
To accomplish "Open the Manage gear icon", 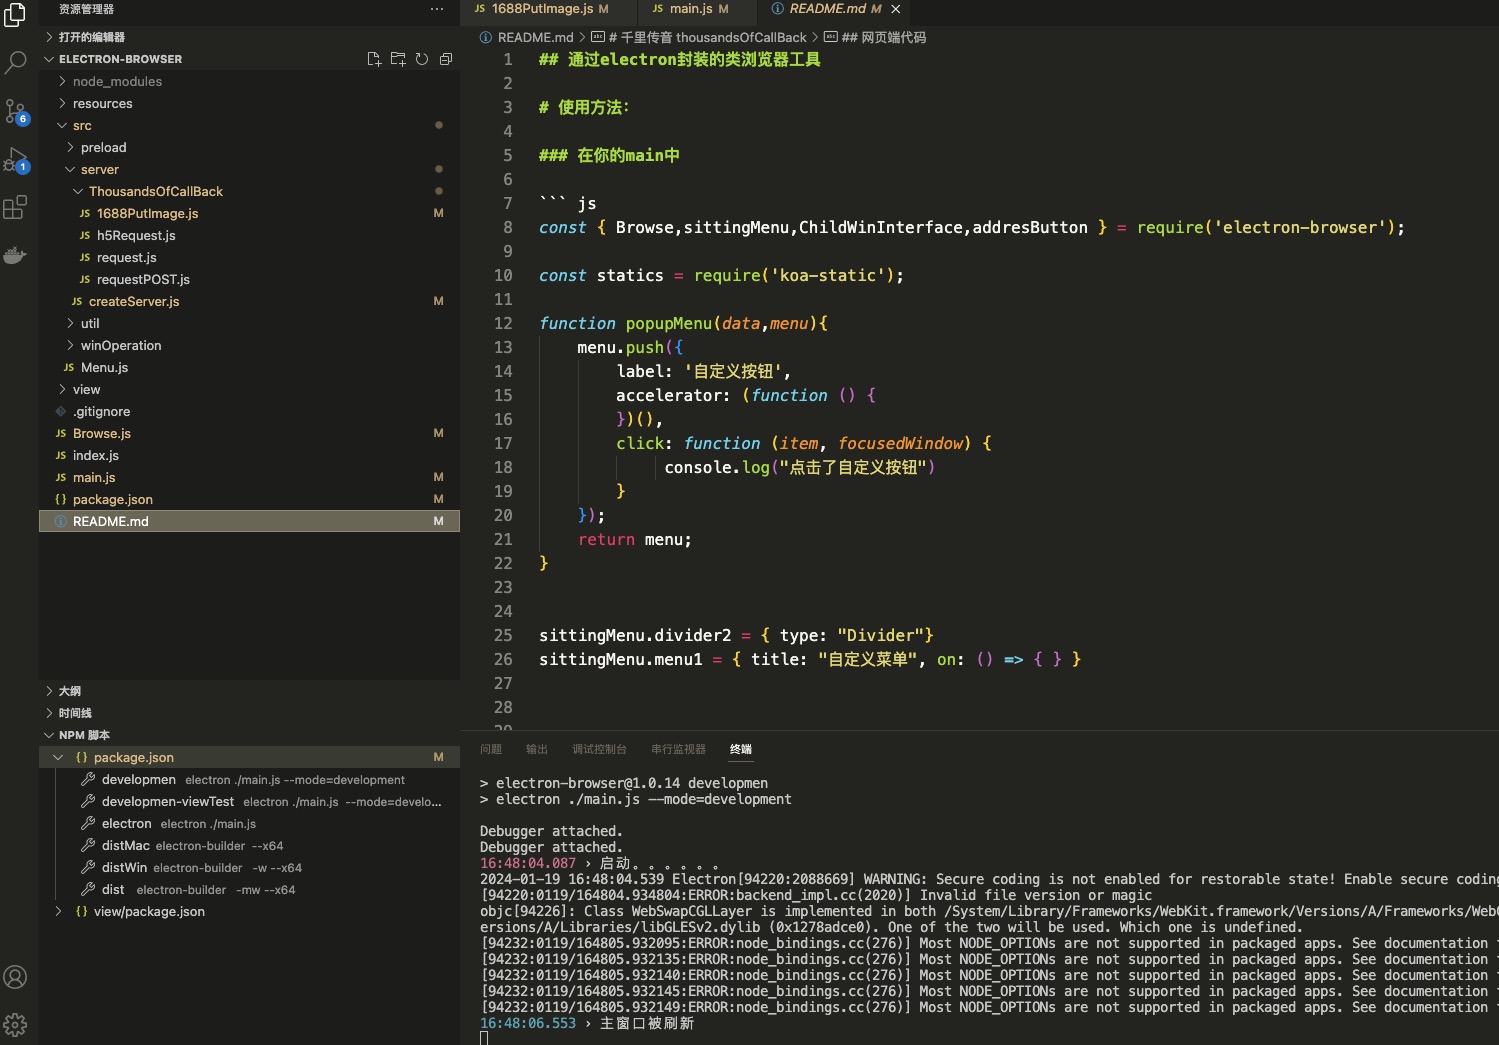I will coord(15,1025).
